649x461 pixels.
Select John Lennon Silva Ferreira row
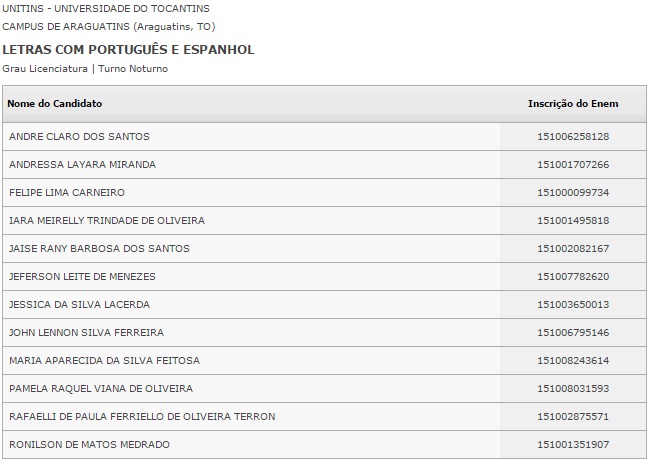86,332
